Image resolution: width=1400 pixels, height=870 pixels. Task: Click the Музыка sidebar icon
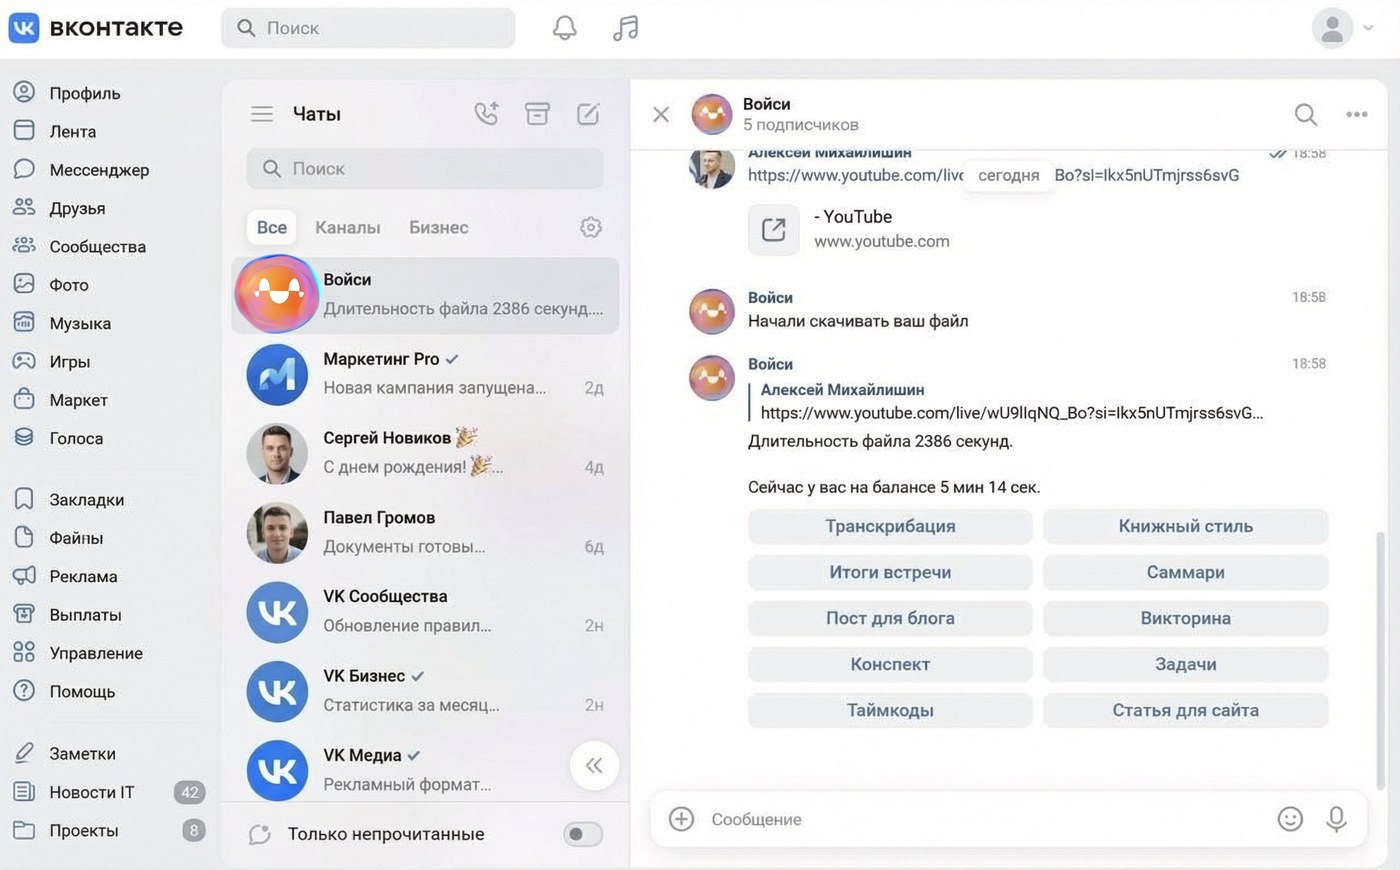pos(24,322)
